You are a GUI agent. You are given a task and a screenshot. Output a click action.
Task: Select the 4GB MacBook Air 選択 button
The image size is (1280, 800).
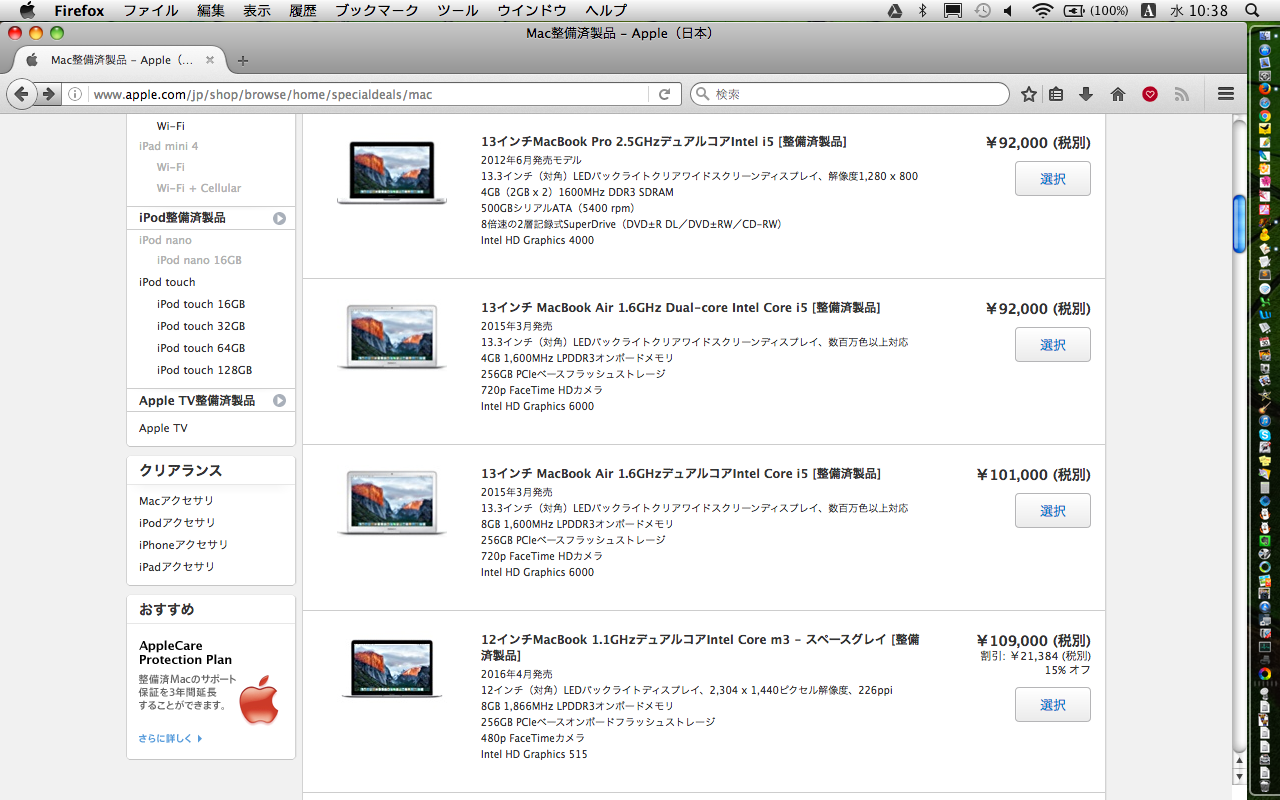click(1053, 345)
